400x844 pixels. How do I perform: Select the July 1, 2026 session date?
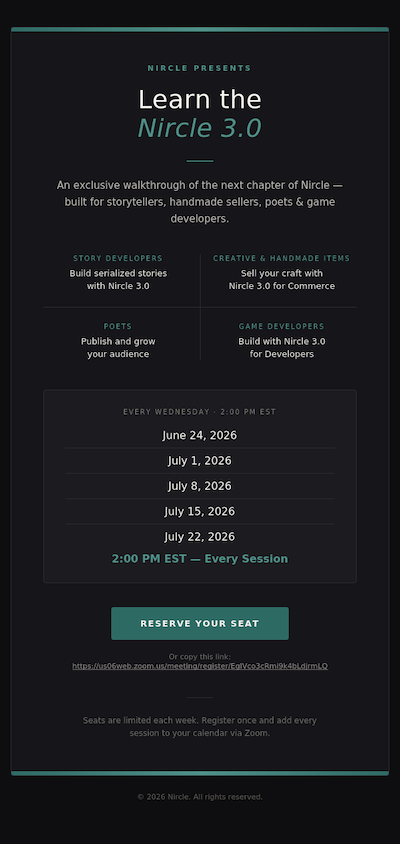(x=200, y=461)
